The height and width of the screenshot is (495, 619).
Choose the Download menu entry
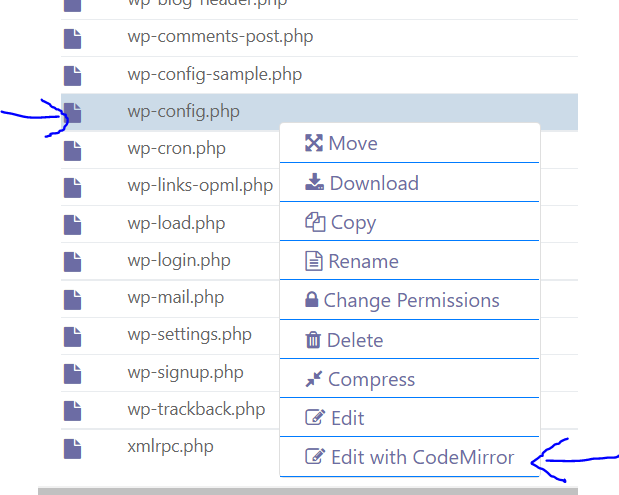click(x=409, y=183)
